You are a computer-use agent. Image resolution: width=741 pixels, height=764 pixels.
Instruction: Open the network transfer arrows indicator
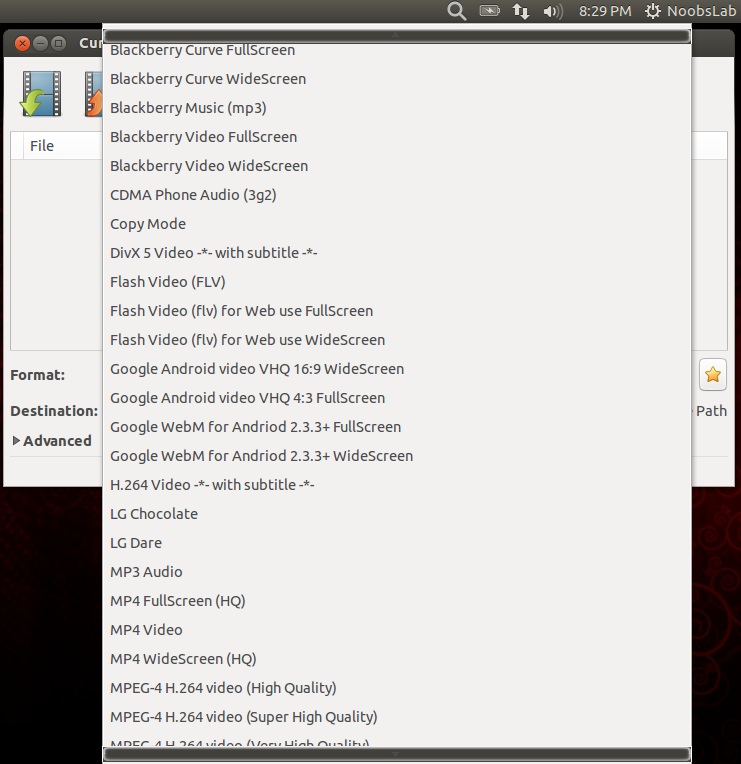tap(521, 11)
